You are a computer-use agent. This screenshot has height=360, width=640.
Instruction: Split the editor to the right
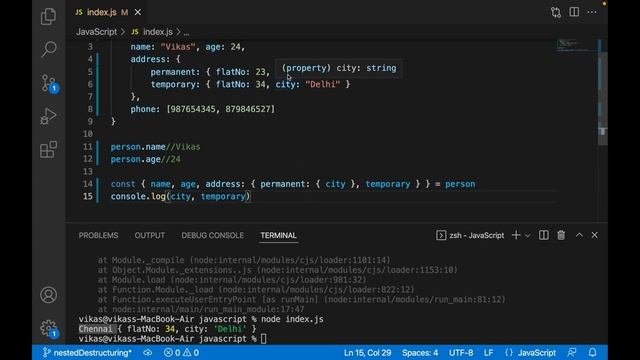coord(574,12)
